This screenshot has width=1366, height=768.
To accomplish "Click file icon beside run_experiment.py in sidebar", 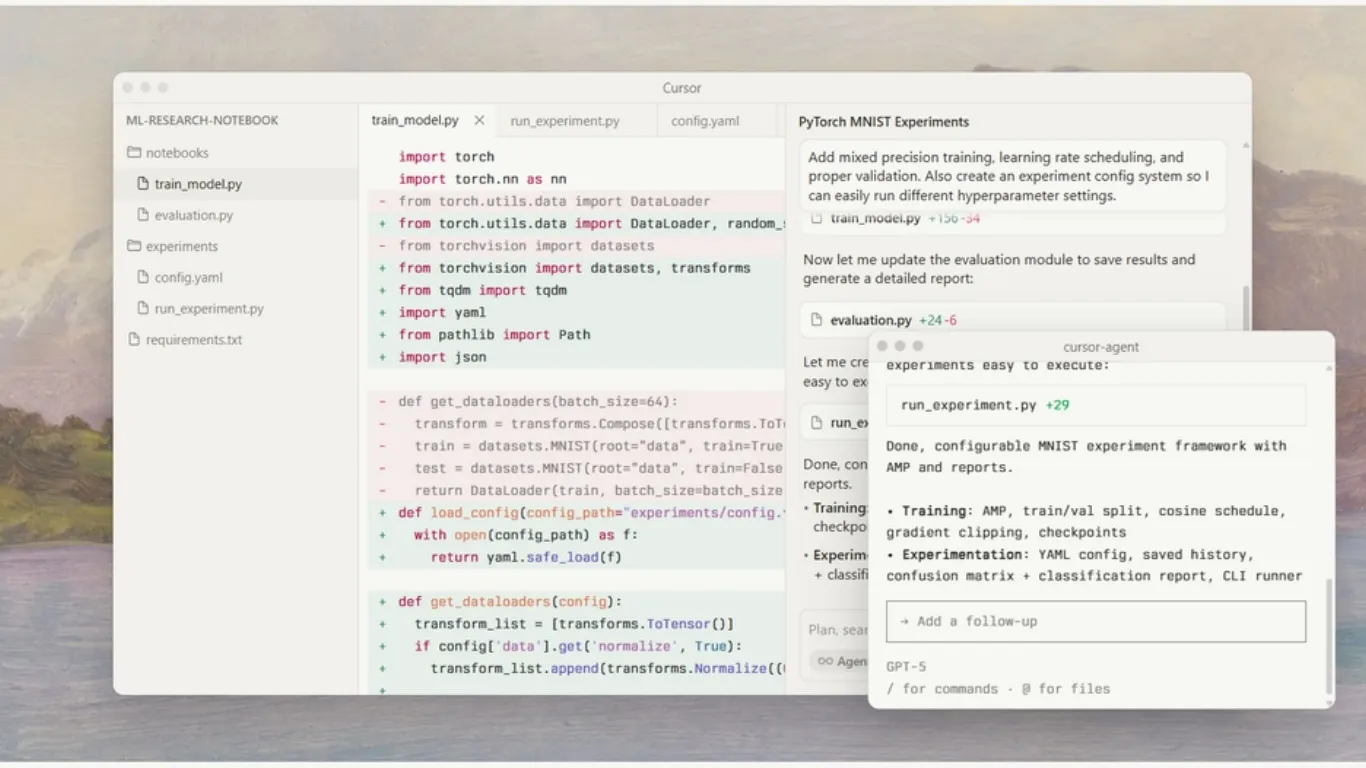I will 143,309.
